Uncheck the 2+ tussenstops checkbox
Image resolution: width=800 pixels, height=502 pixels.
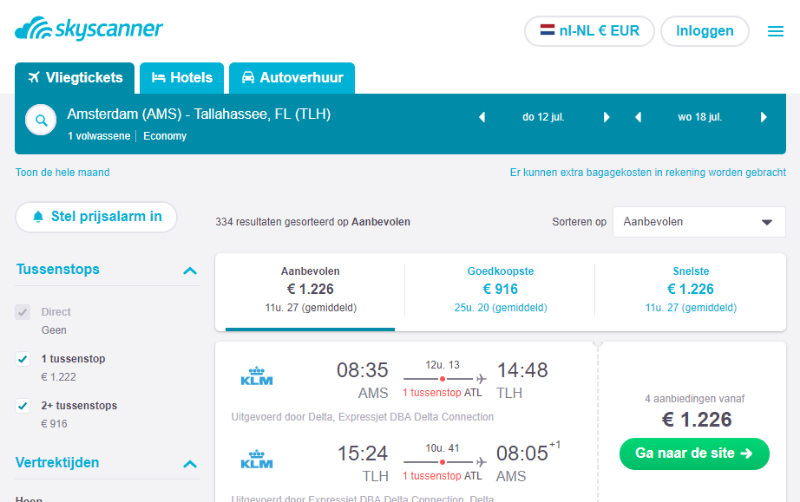coord(23,406)
